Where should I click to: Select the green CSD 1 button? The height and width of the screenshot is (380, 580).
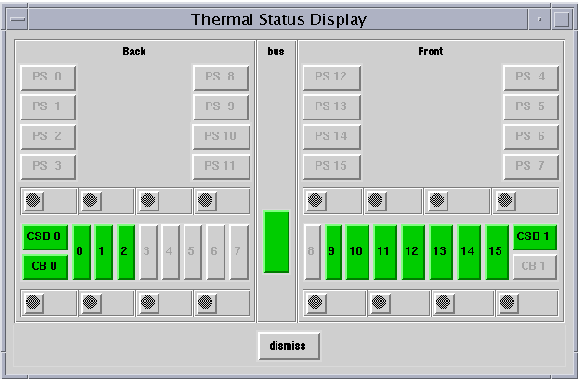(535, 237)
